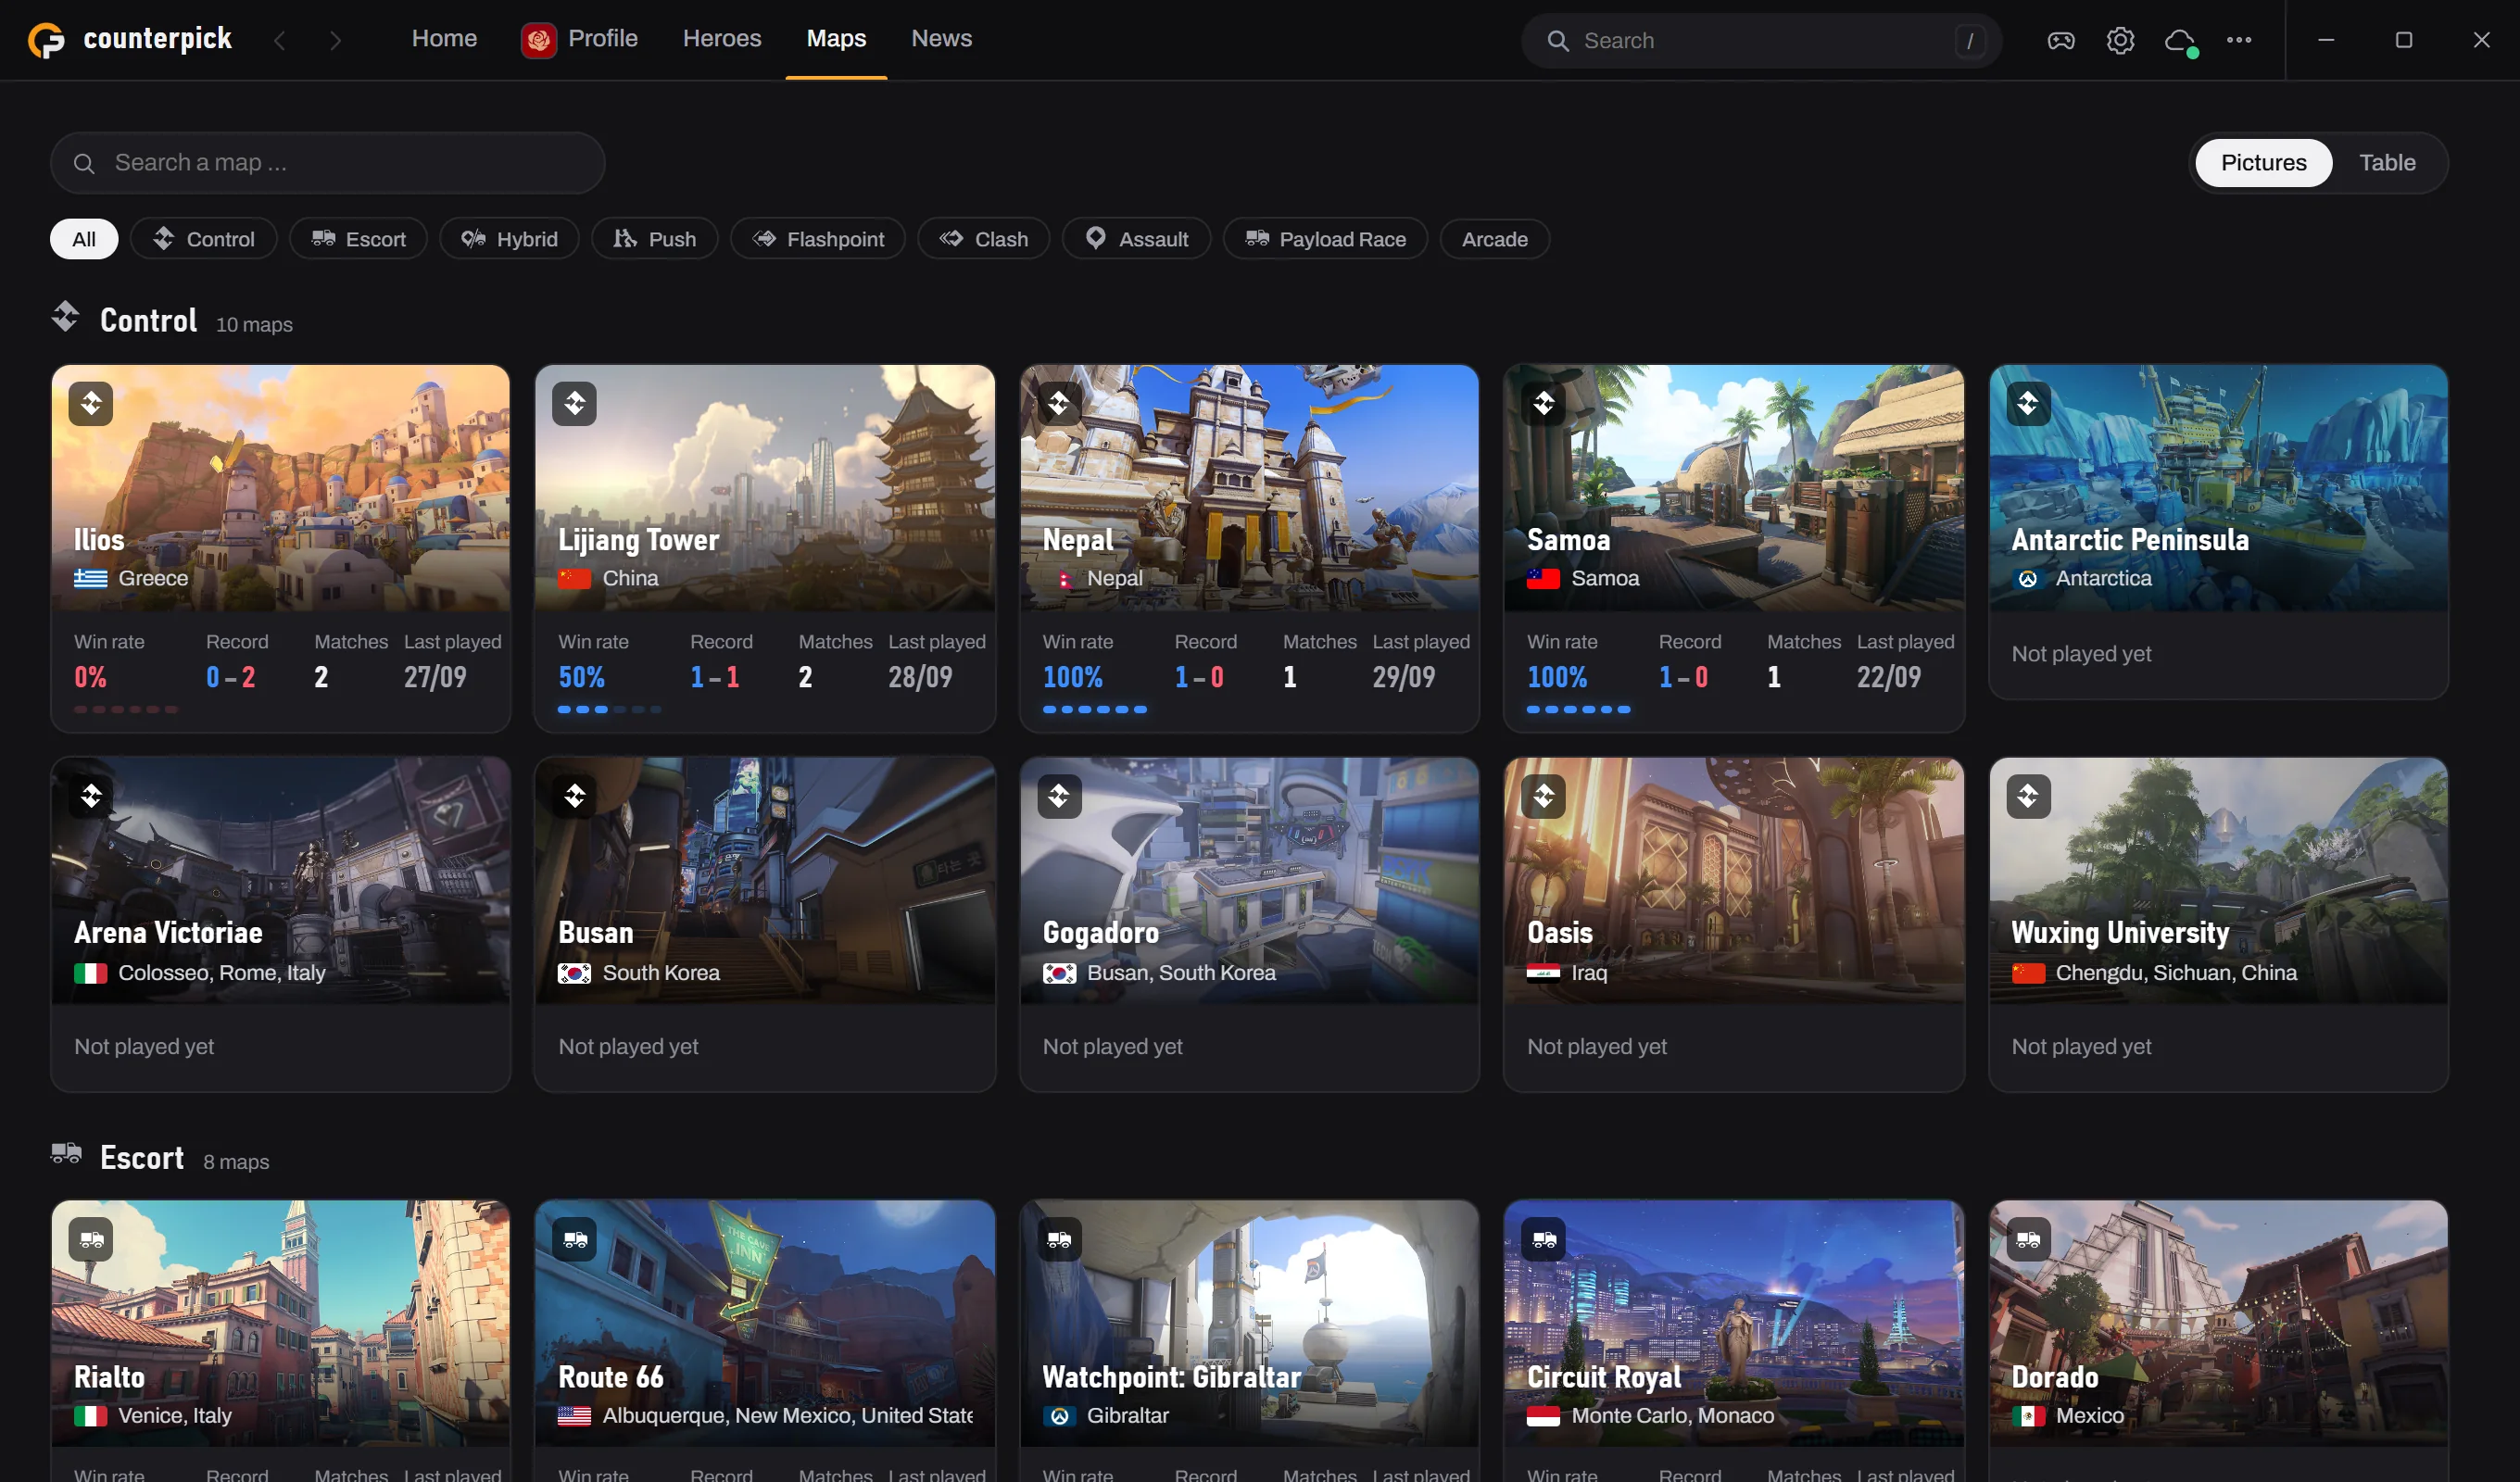The width and height of the screenshot is (2520, 1482).
Task: Click the magnifier in map search
Action: [84, 163]
